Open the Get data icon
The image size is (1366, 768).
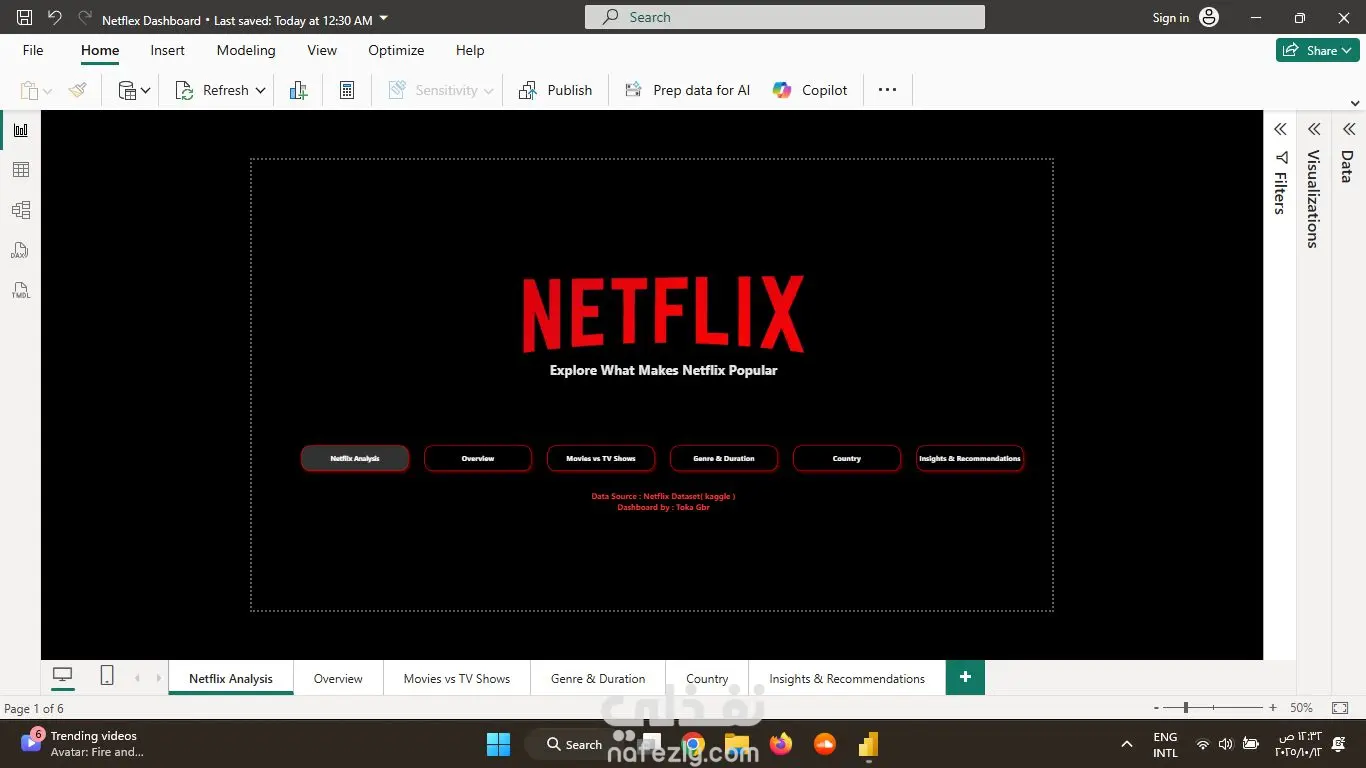(127, 90)
